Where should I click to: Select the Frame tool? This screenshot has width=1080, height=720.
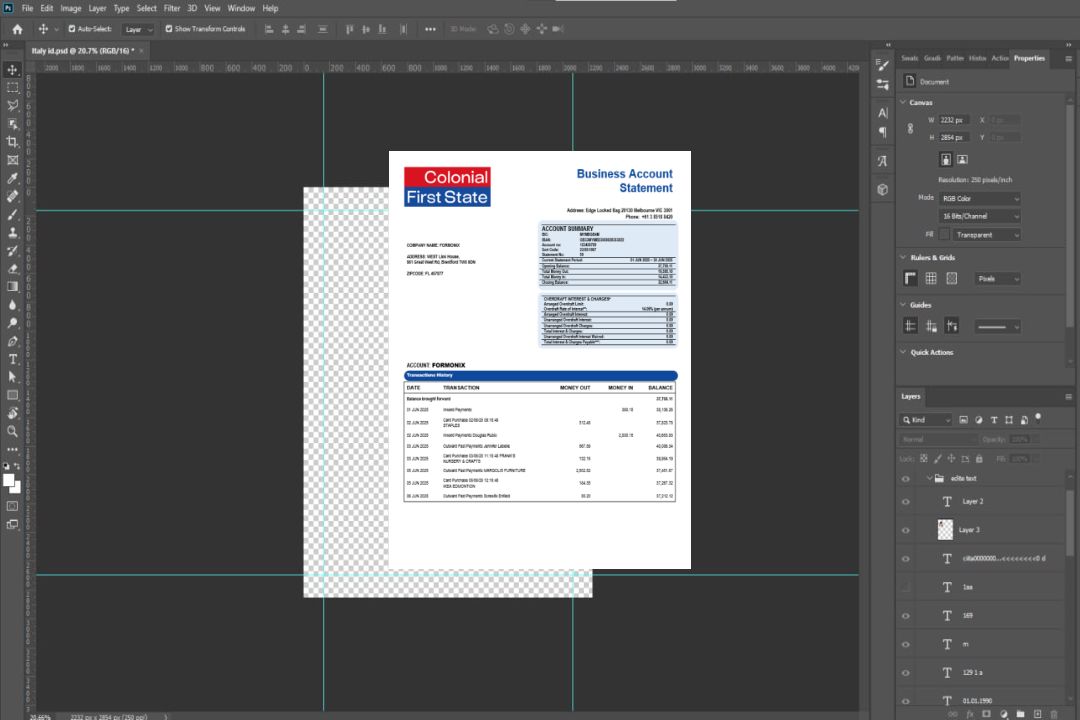click(12, 160)
